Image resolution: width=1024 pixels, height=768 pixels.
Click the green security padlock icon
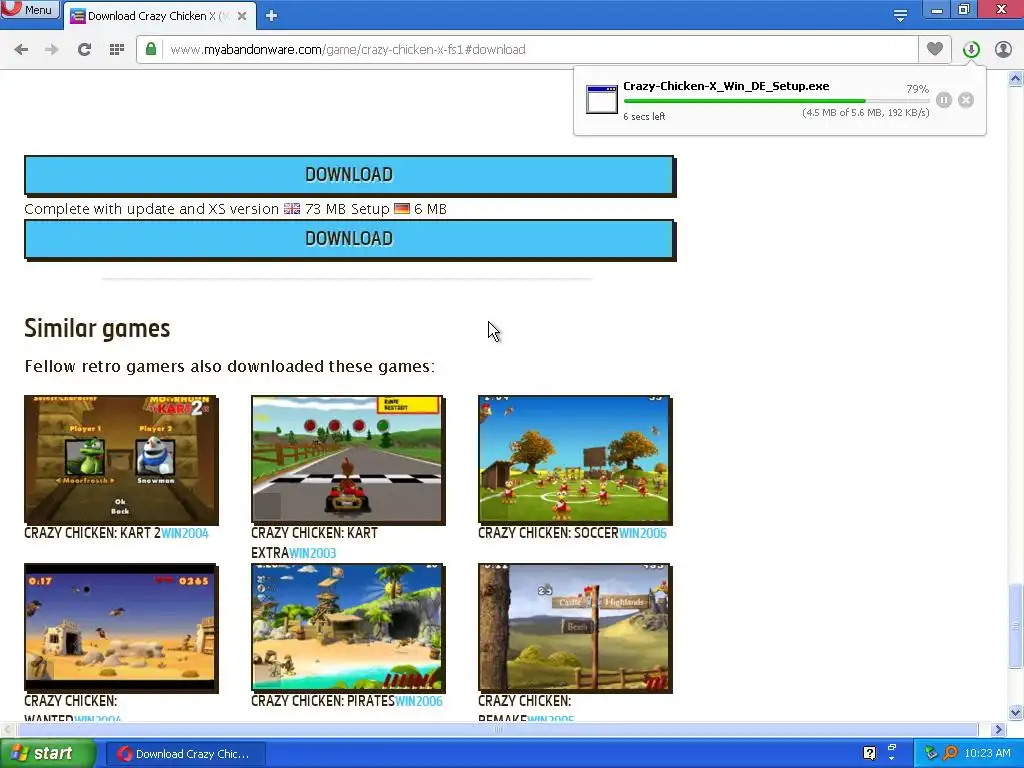click(151, 49)
